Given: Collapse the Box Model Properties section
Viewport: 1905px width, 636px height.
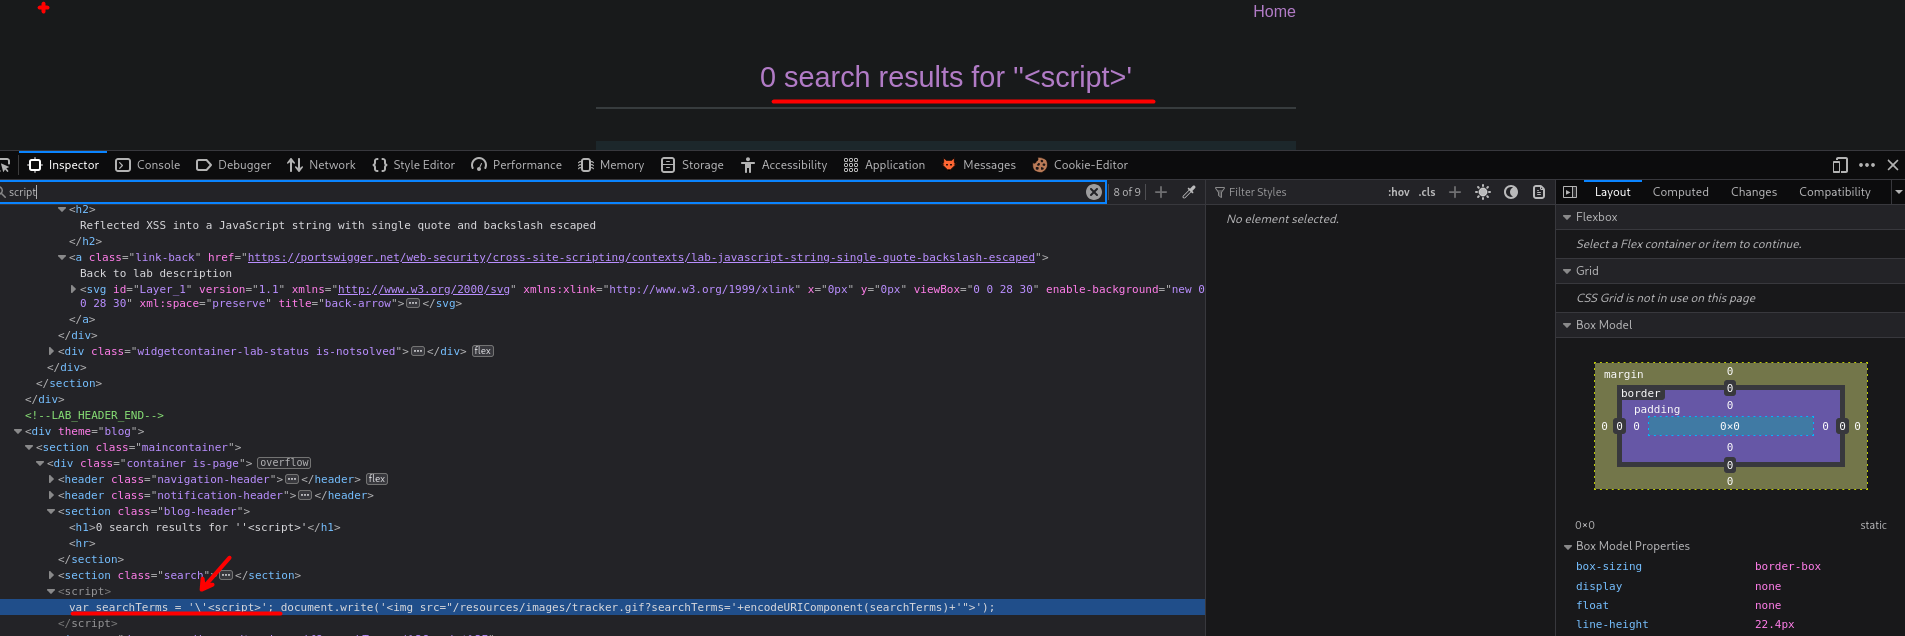Looking at the screenshot, I should tap(1567, 547).
